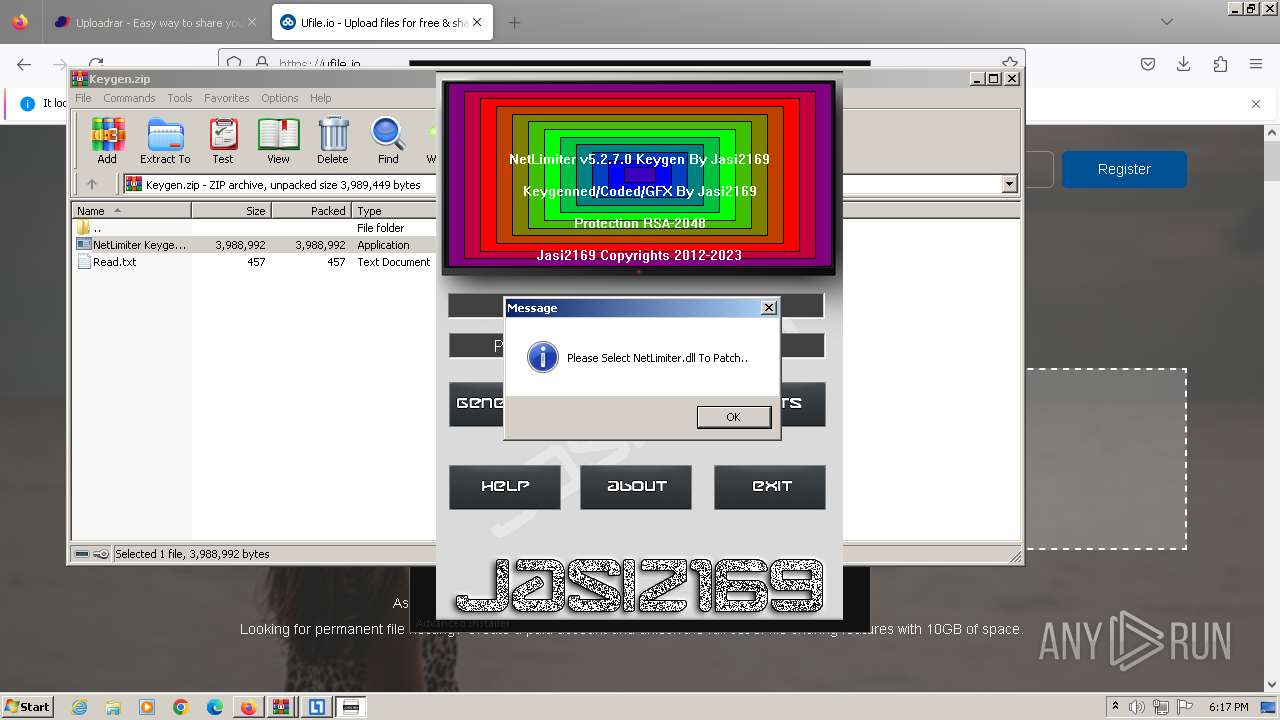Click the 'Text Document' type cell
This screenshot has height=720, width=1280.
[x=394, y=262]
